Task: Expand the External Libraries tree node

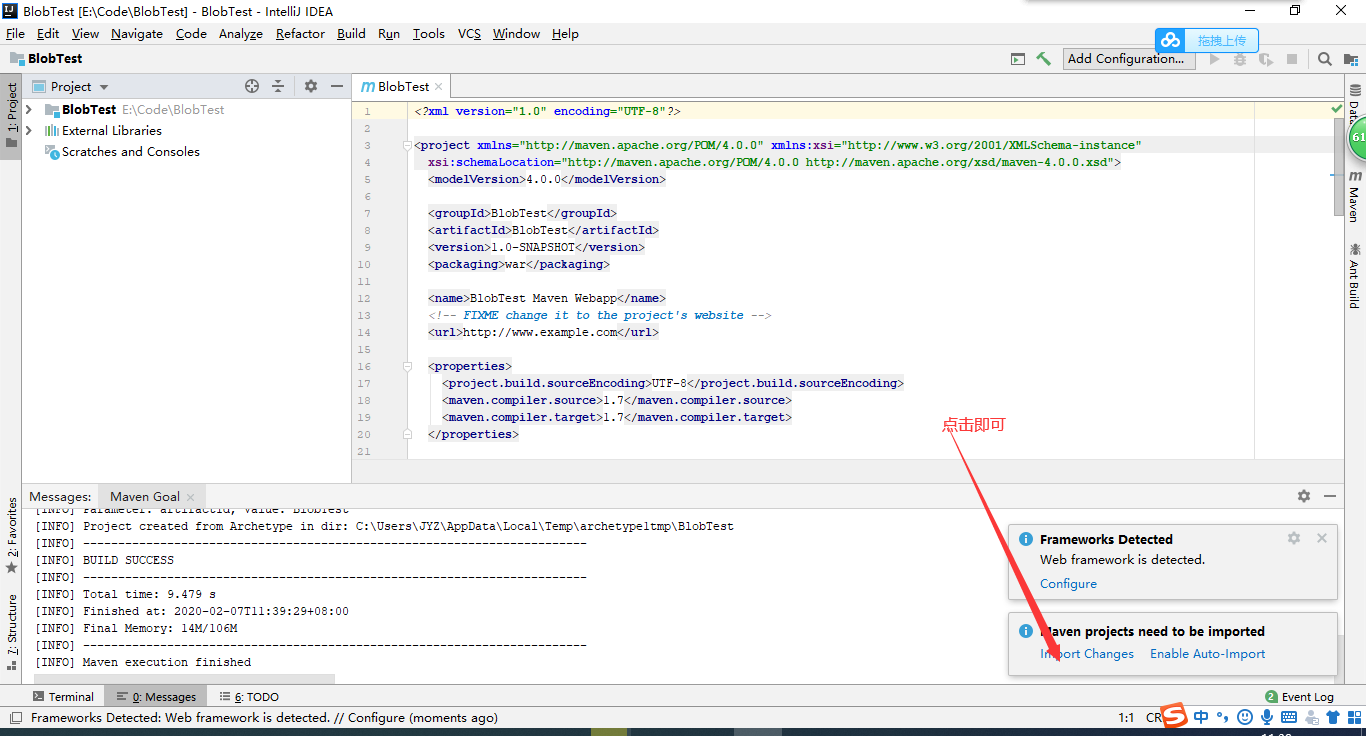Action: click(x=29, y=130)
